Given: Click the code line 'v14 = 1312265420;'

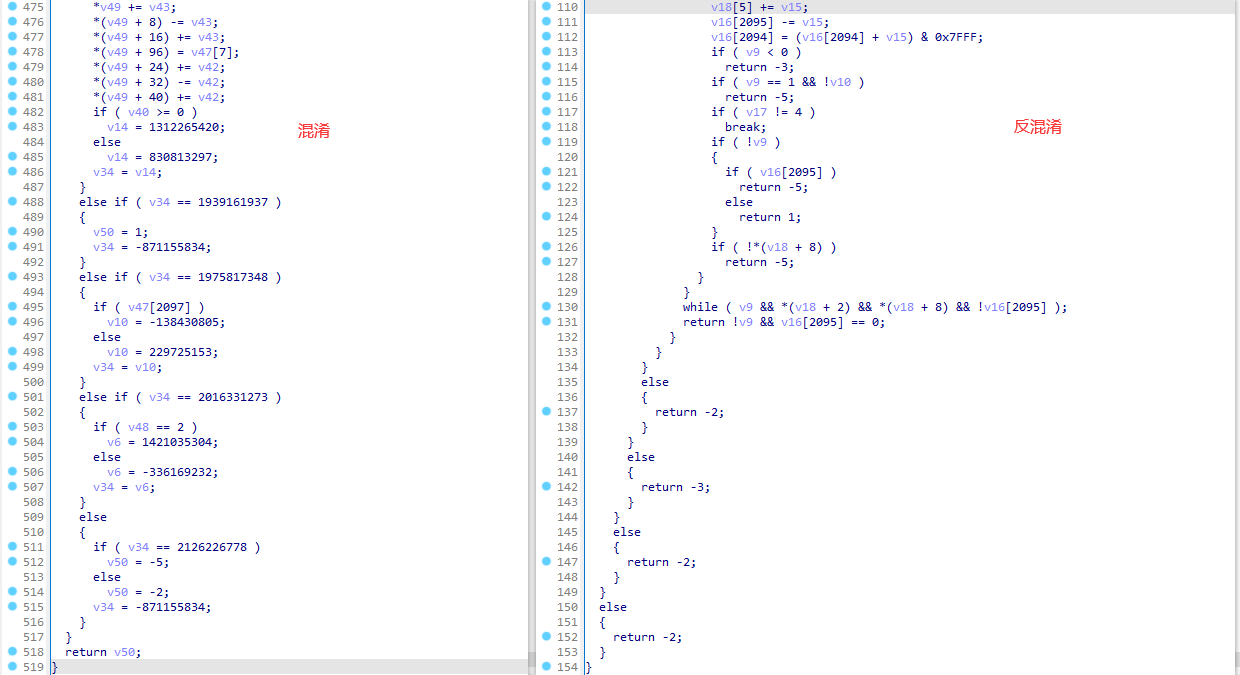Looking at the screenshot, I should pos(166,127).
